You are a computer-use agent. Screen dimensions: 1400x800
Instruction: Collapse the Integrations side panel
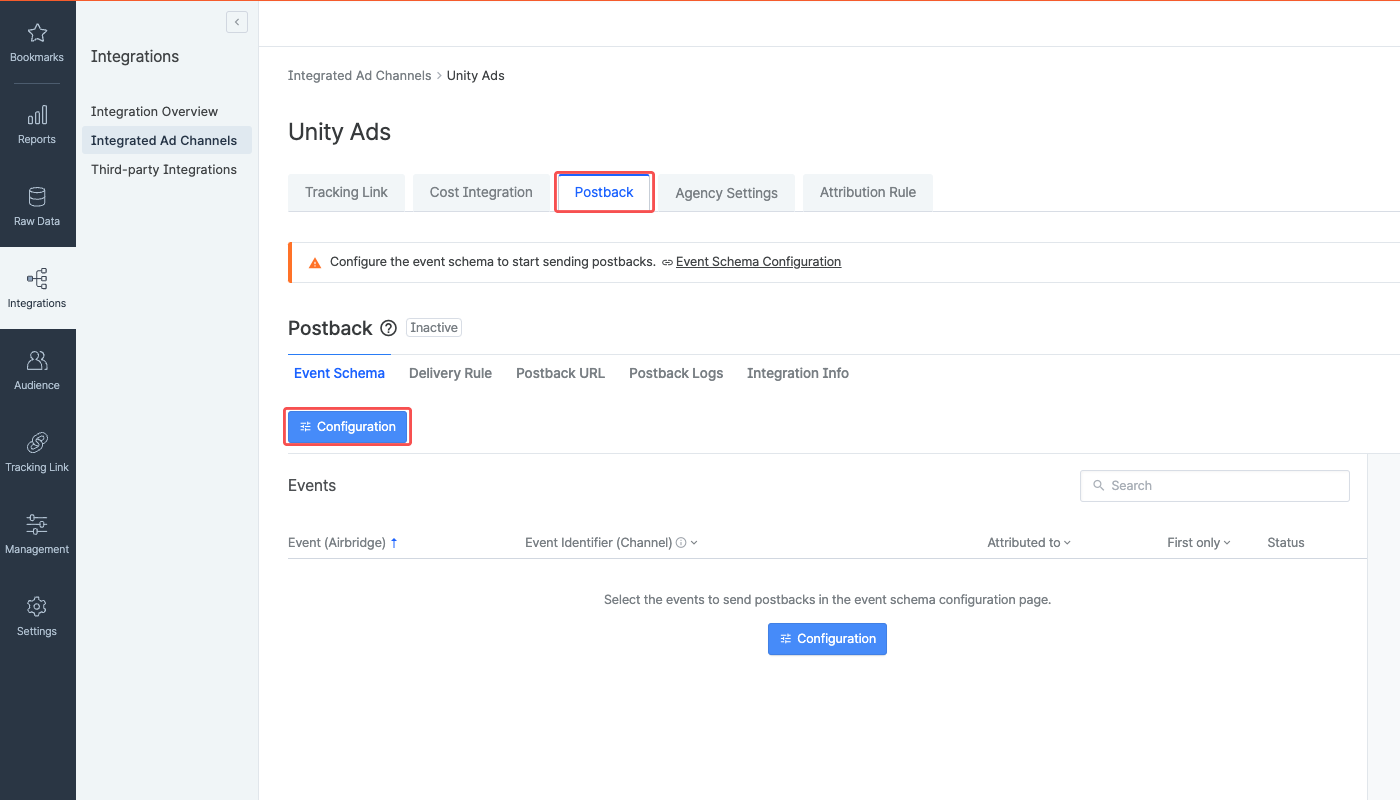tap(237, 21)
